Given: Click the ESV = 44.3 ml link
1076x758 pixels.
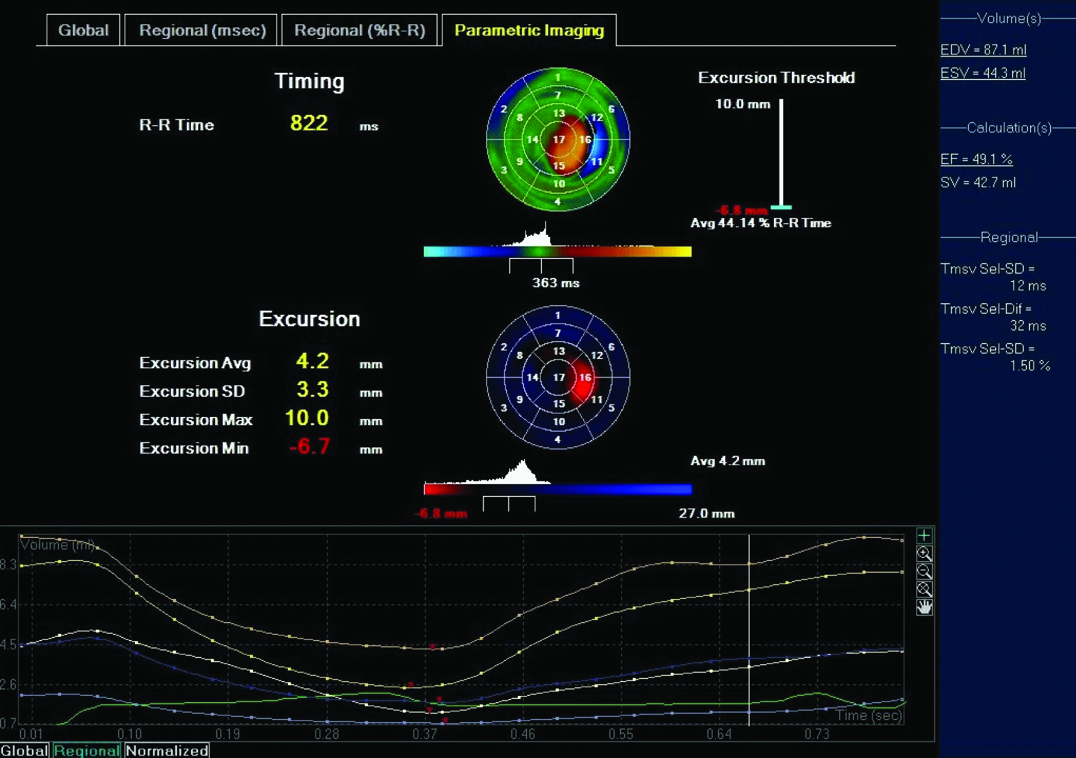Looking at the screenshot, I should coord(983,73).
